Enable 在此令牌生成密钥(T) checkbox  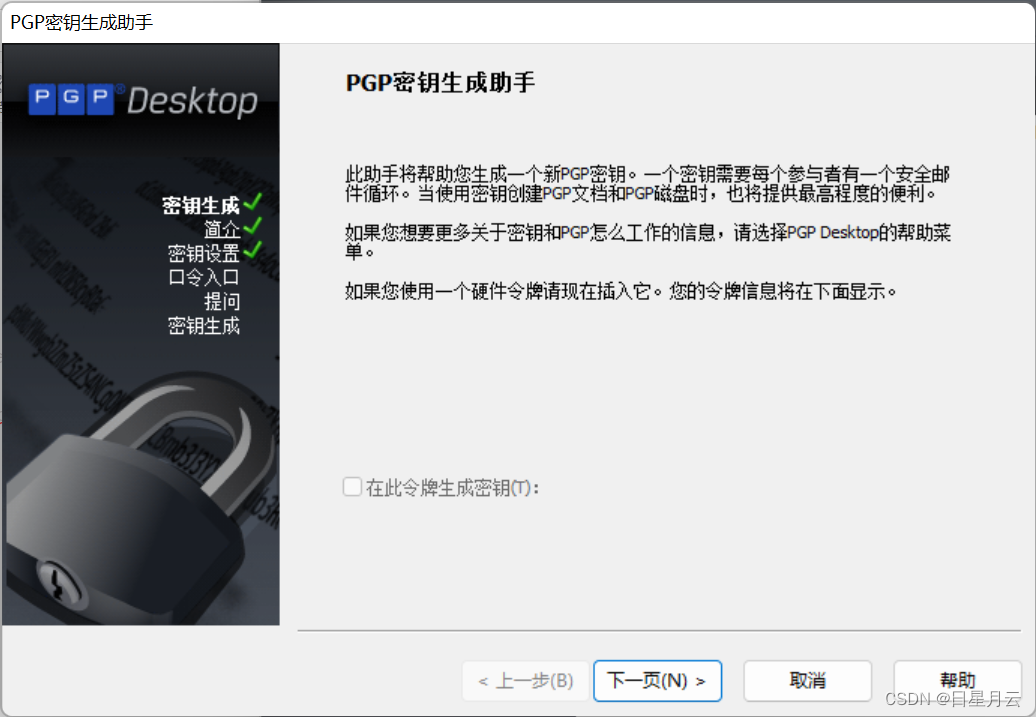(x=352, y=486)
